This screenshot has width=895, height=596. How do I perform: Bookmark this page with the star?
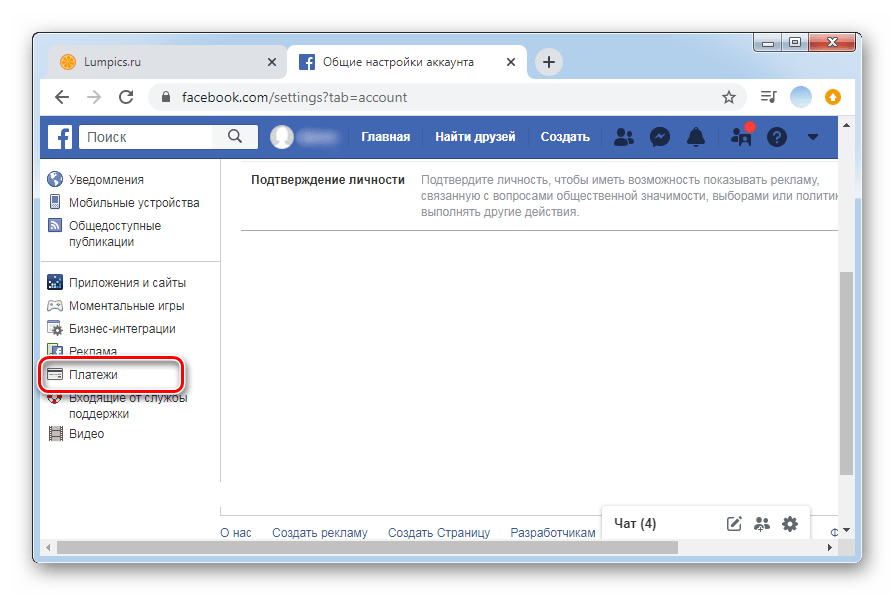pyautogui.click(x=729, y=97)
